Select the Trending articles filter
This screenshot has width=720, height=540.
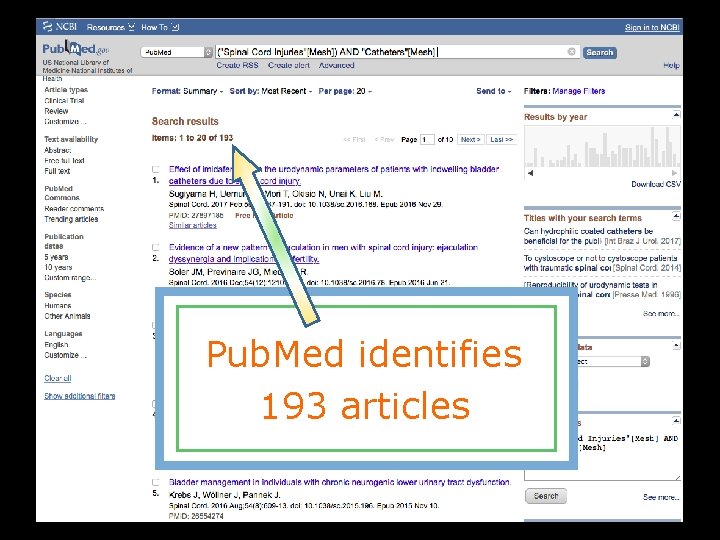point(71,219)
